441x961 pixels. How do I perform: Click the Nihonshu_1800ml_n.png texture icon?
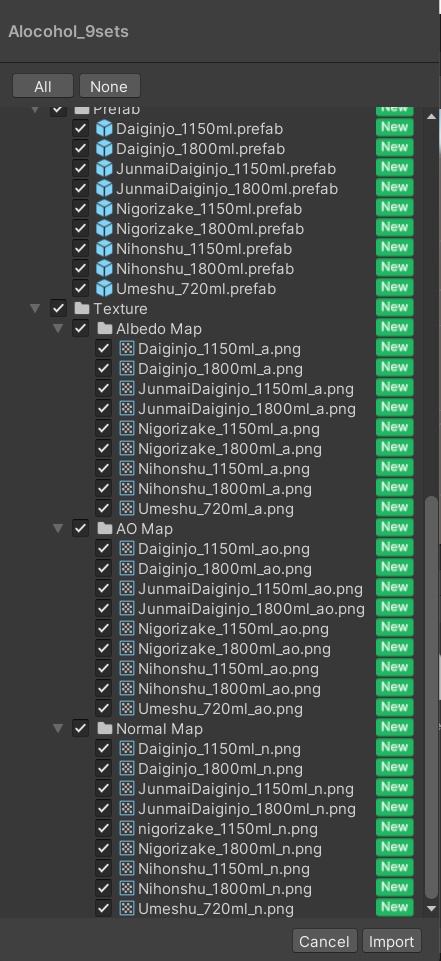[x=126, y=888]
